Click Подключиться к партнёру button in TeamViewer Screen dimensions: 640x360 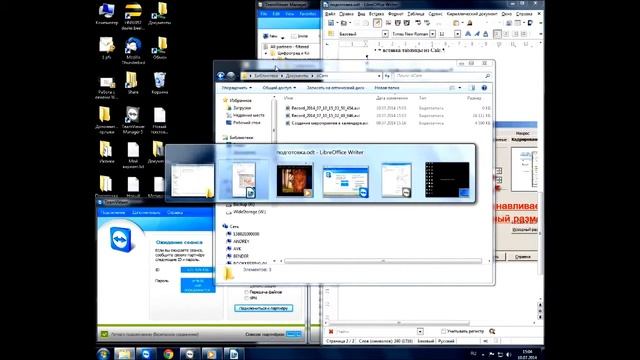pos(264,308)
